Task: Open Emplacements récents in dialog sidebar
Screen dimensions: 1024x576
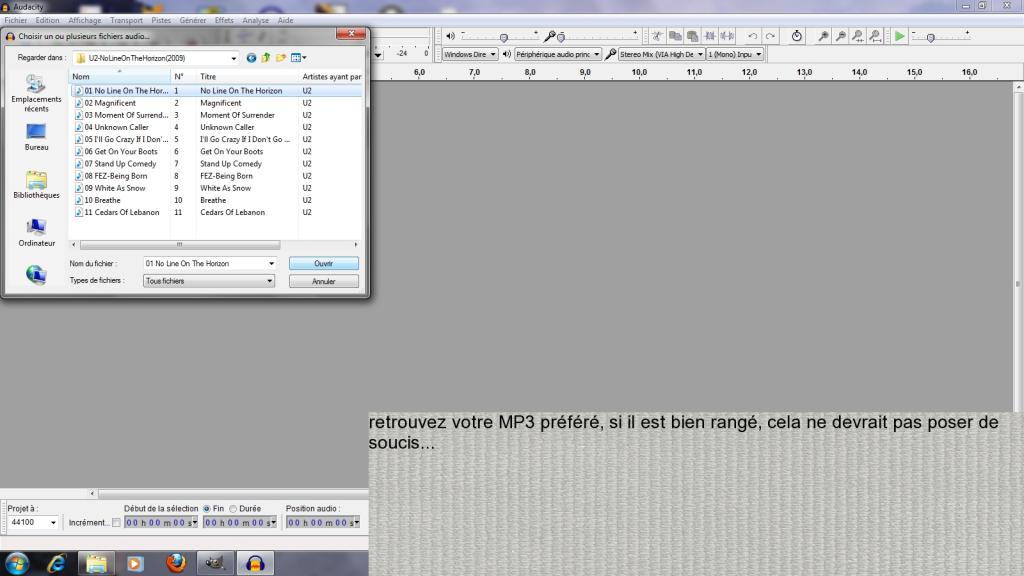Action: pos(36,93)
